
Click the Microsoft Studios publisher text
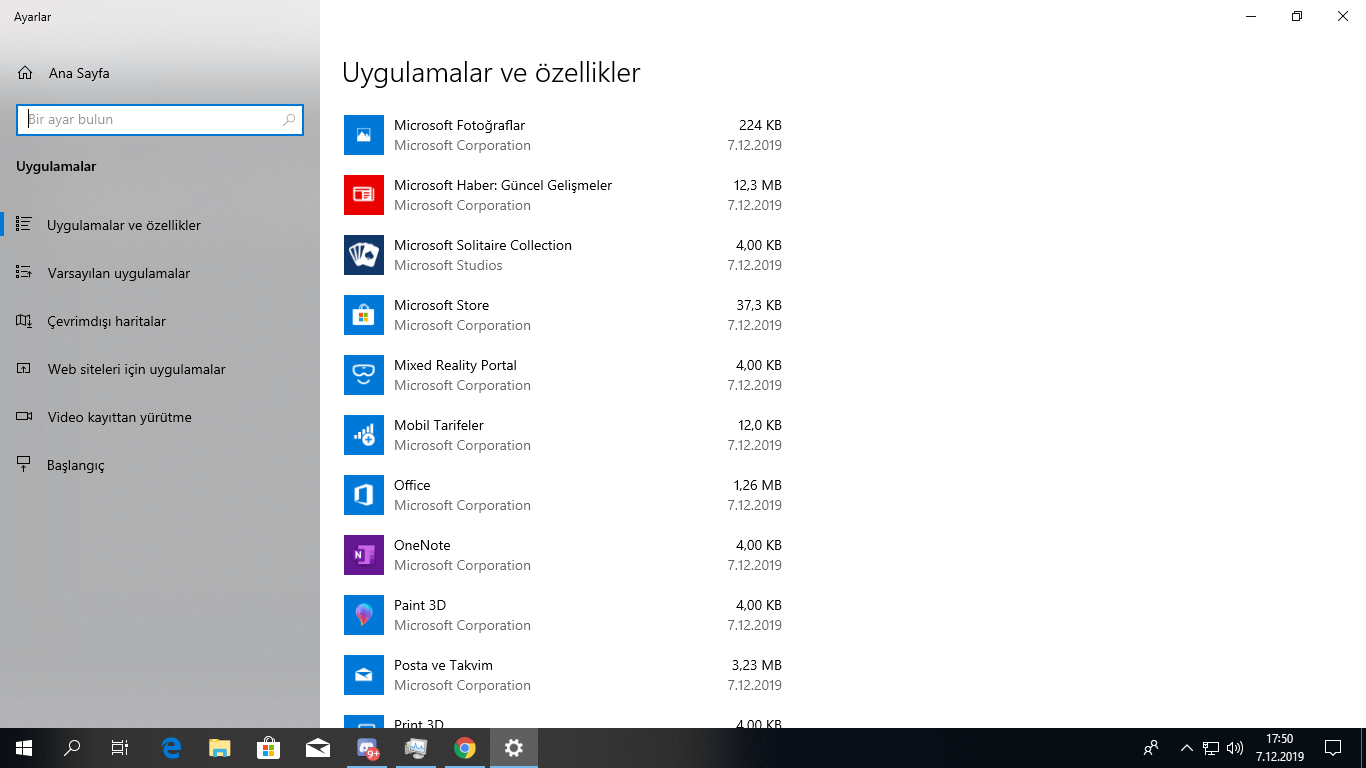click(448, 265)
